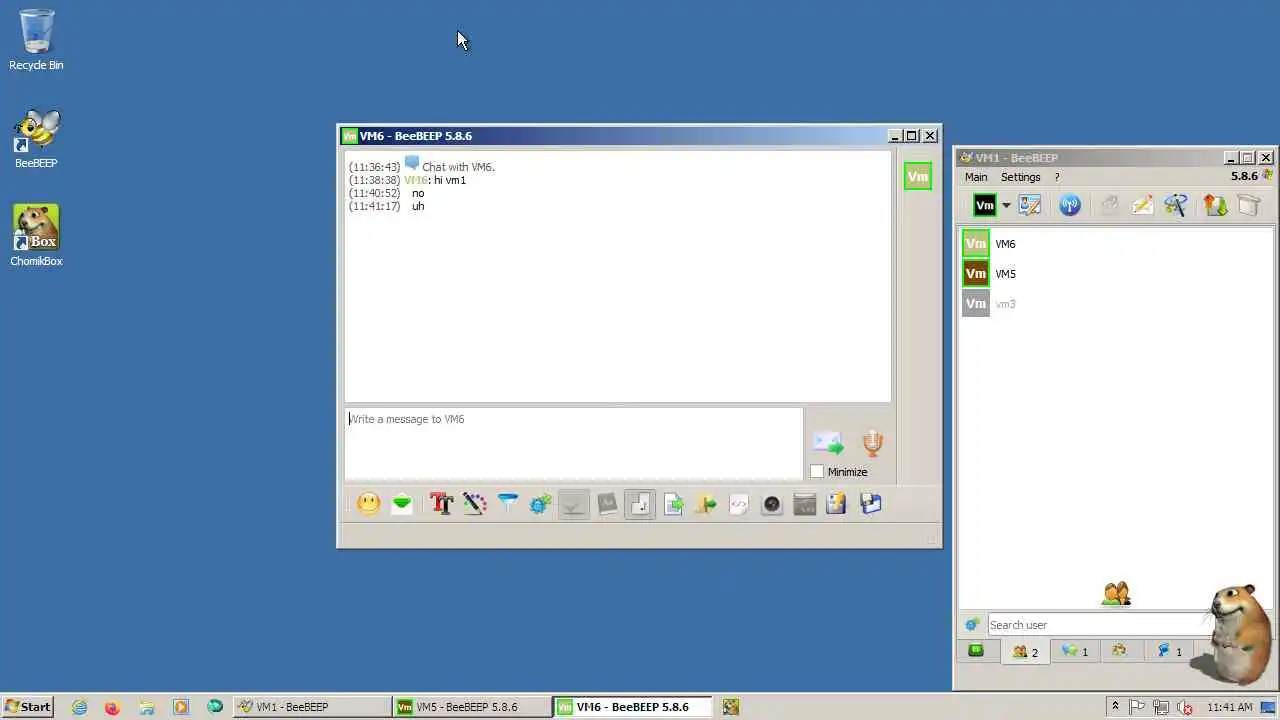Click the muted volume icon in system tray
The height and width of the screenshot is (720, 1280).
pyautogui.click(x=1185, y=707)
